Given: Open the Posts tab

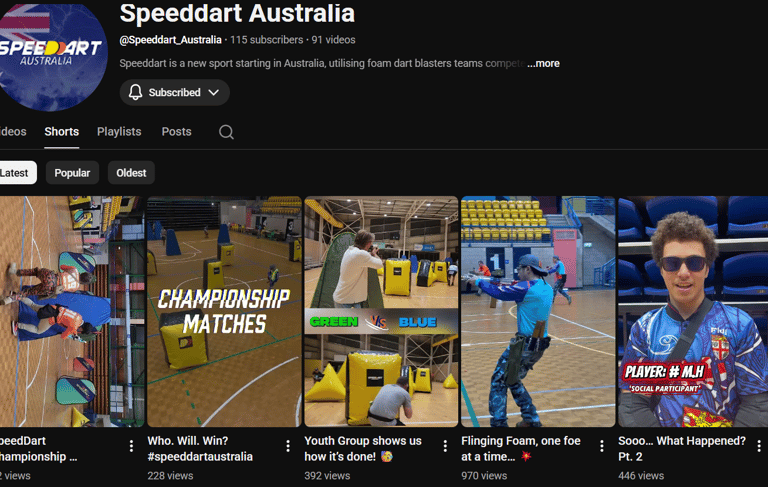Looking at the screenshot, I should [176, 132].
